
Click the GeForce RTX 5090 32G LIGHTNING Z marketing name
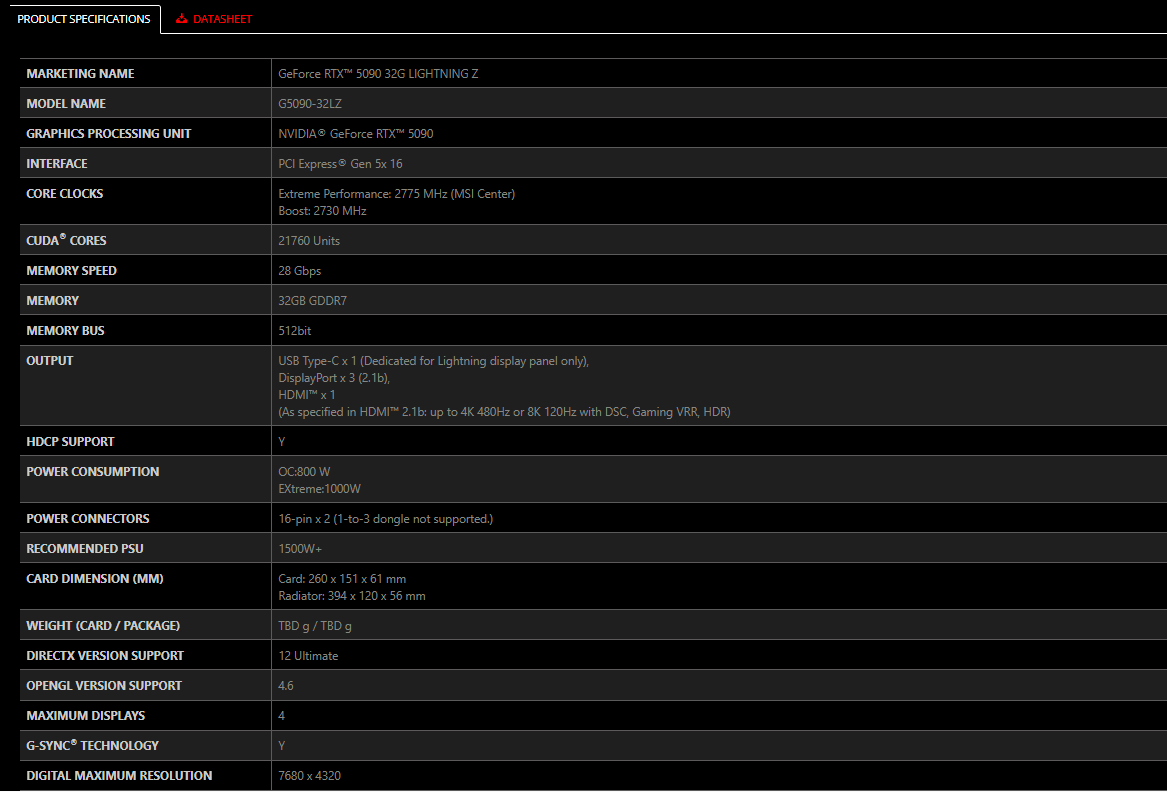[378, 74]
